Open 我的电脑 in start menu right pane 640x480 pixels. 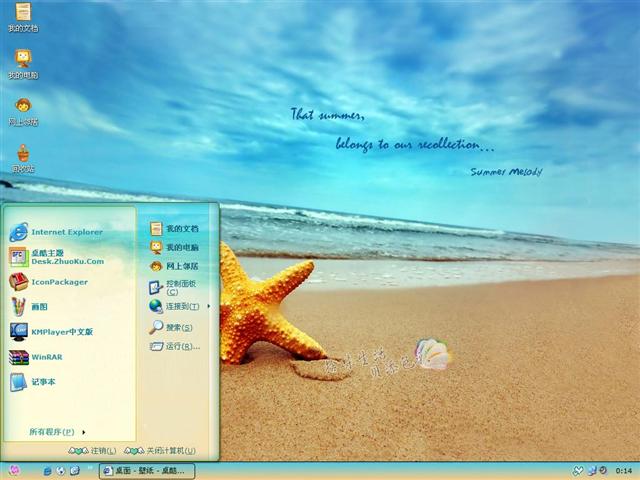click(x=174, y=247)
